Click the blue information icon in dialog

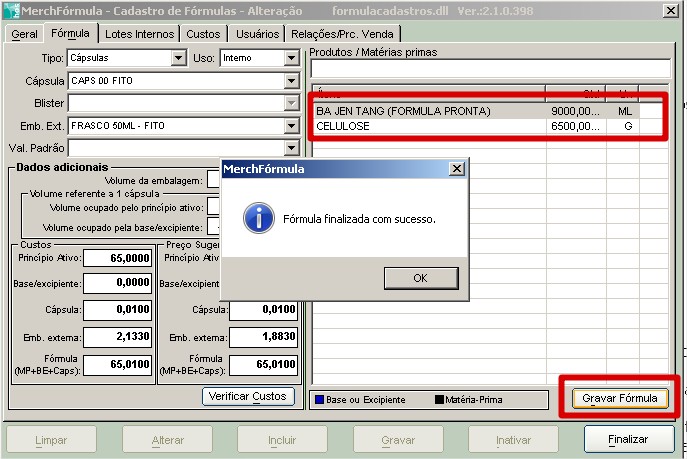tap(259, 217)
